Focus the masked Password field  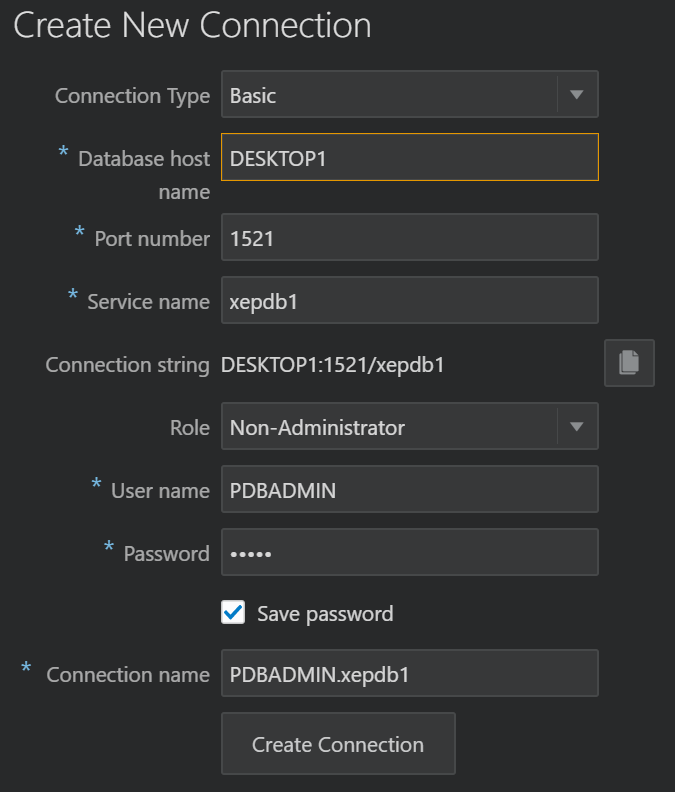coord(409,553)
